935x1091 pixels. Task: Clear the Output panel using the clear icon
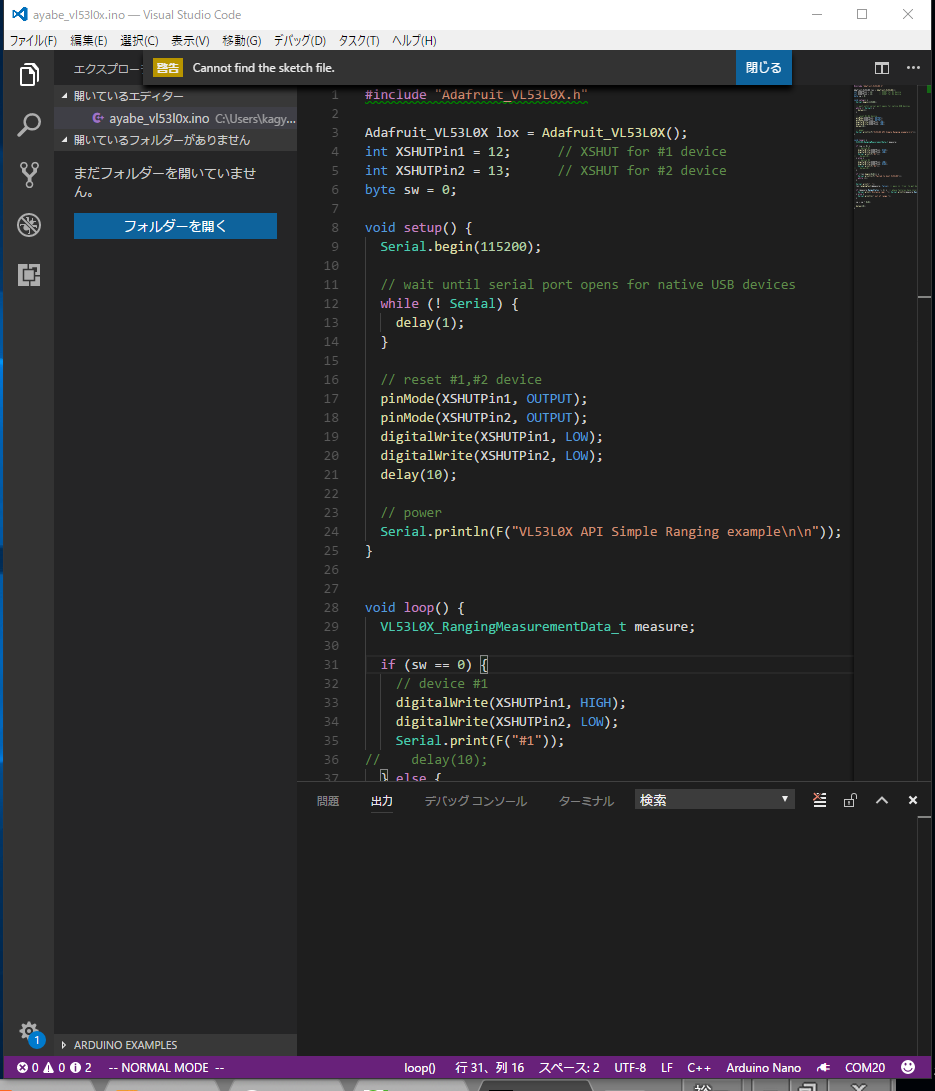(x=819, y=799)
